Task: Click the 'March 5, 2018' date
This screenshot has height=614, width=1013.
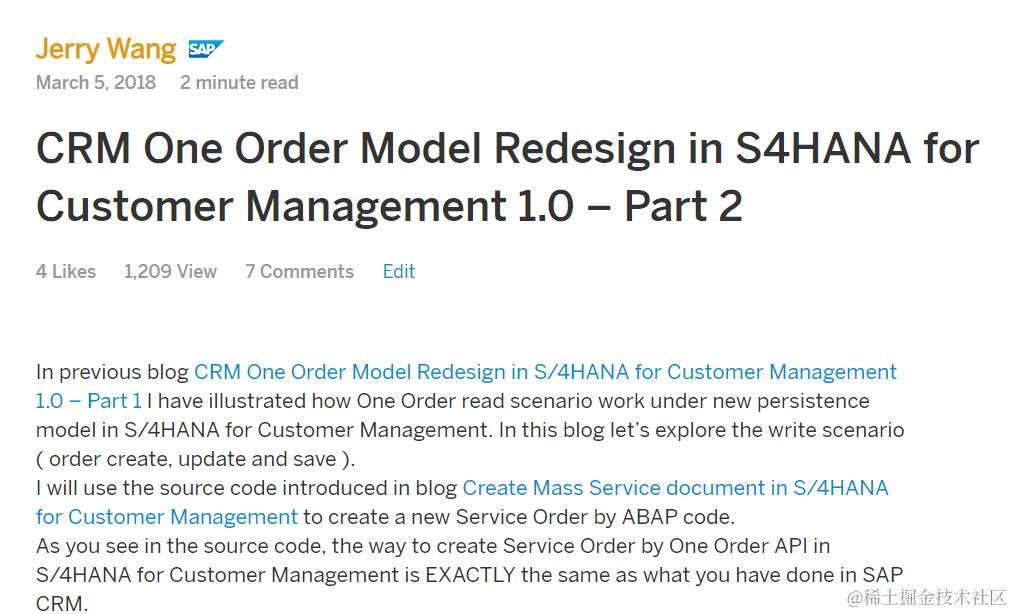Action: point(96,83)
